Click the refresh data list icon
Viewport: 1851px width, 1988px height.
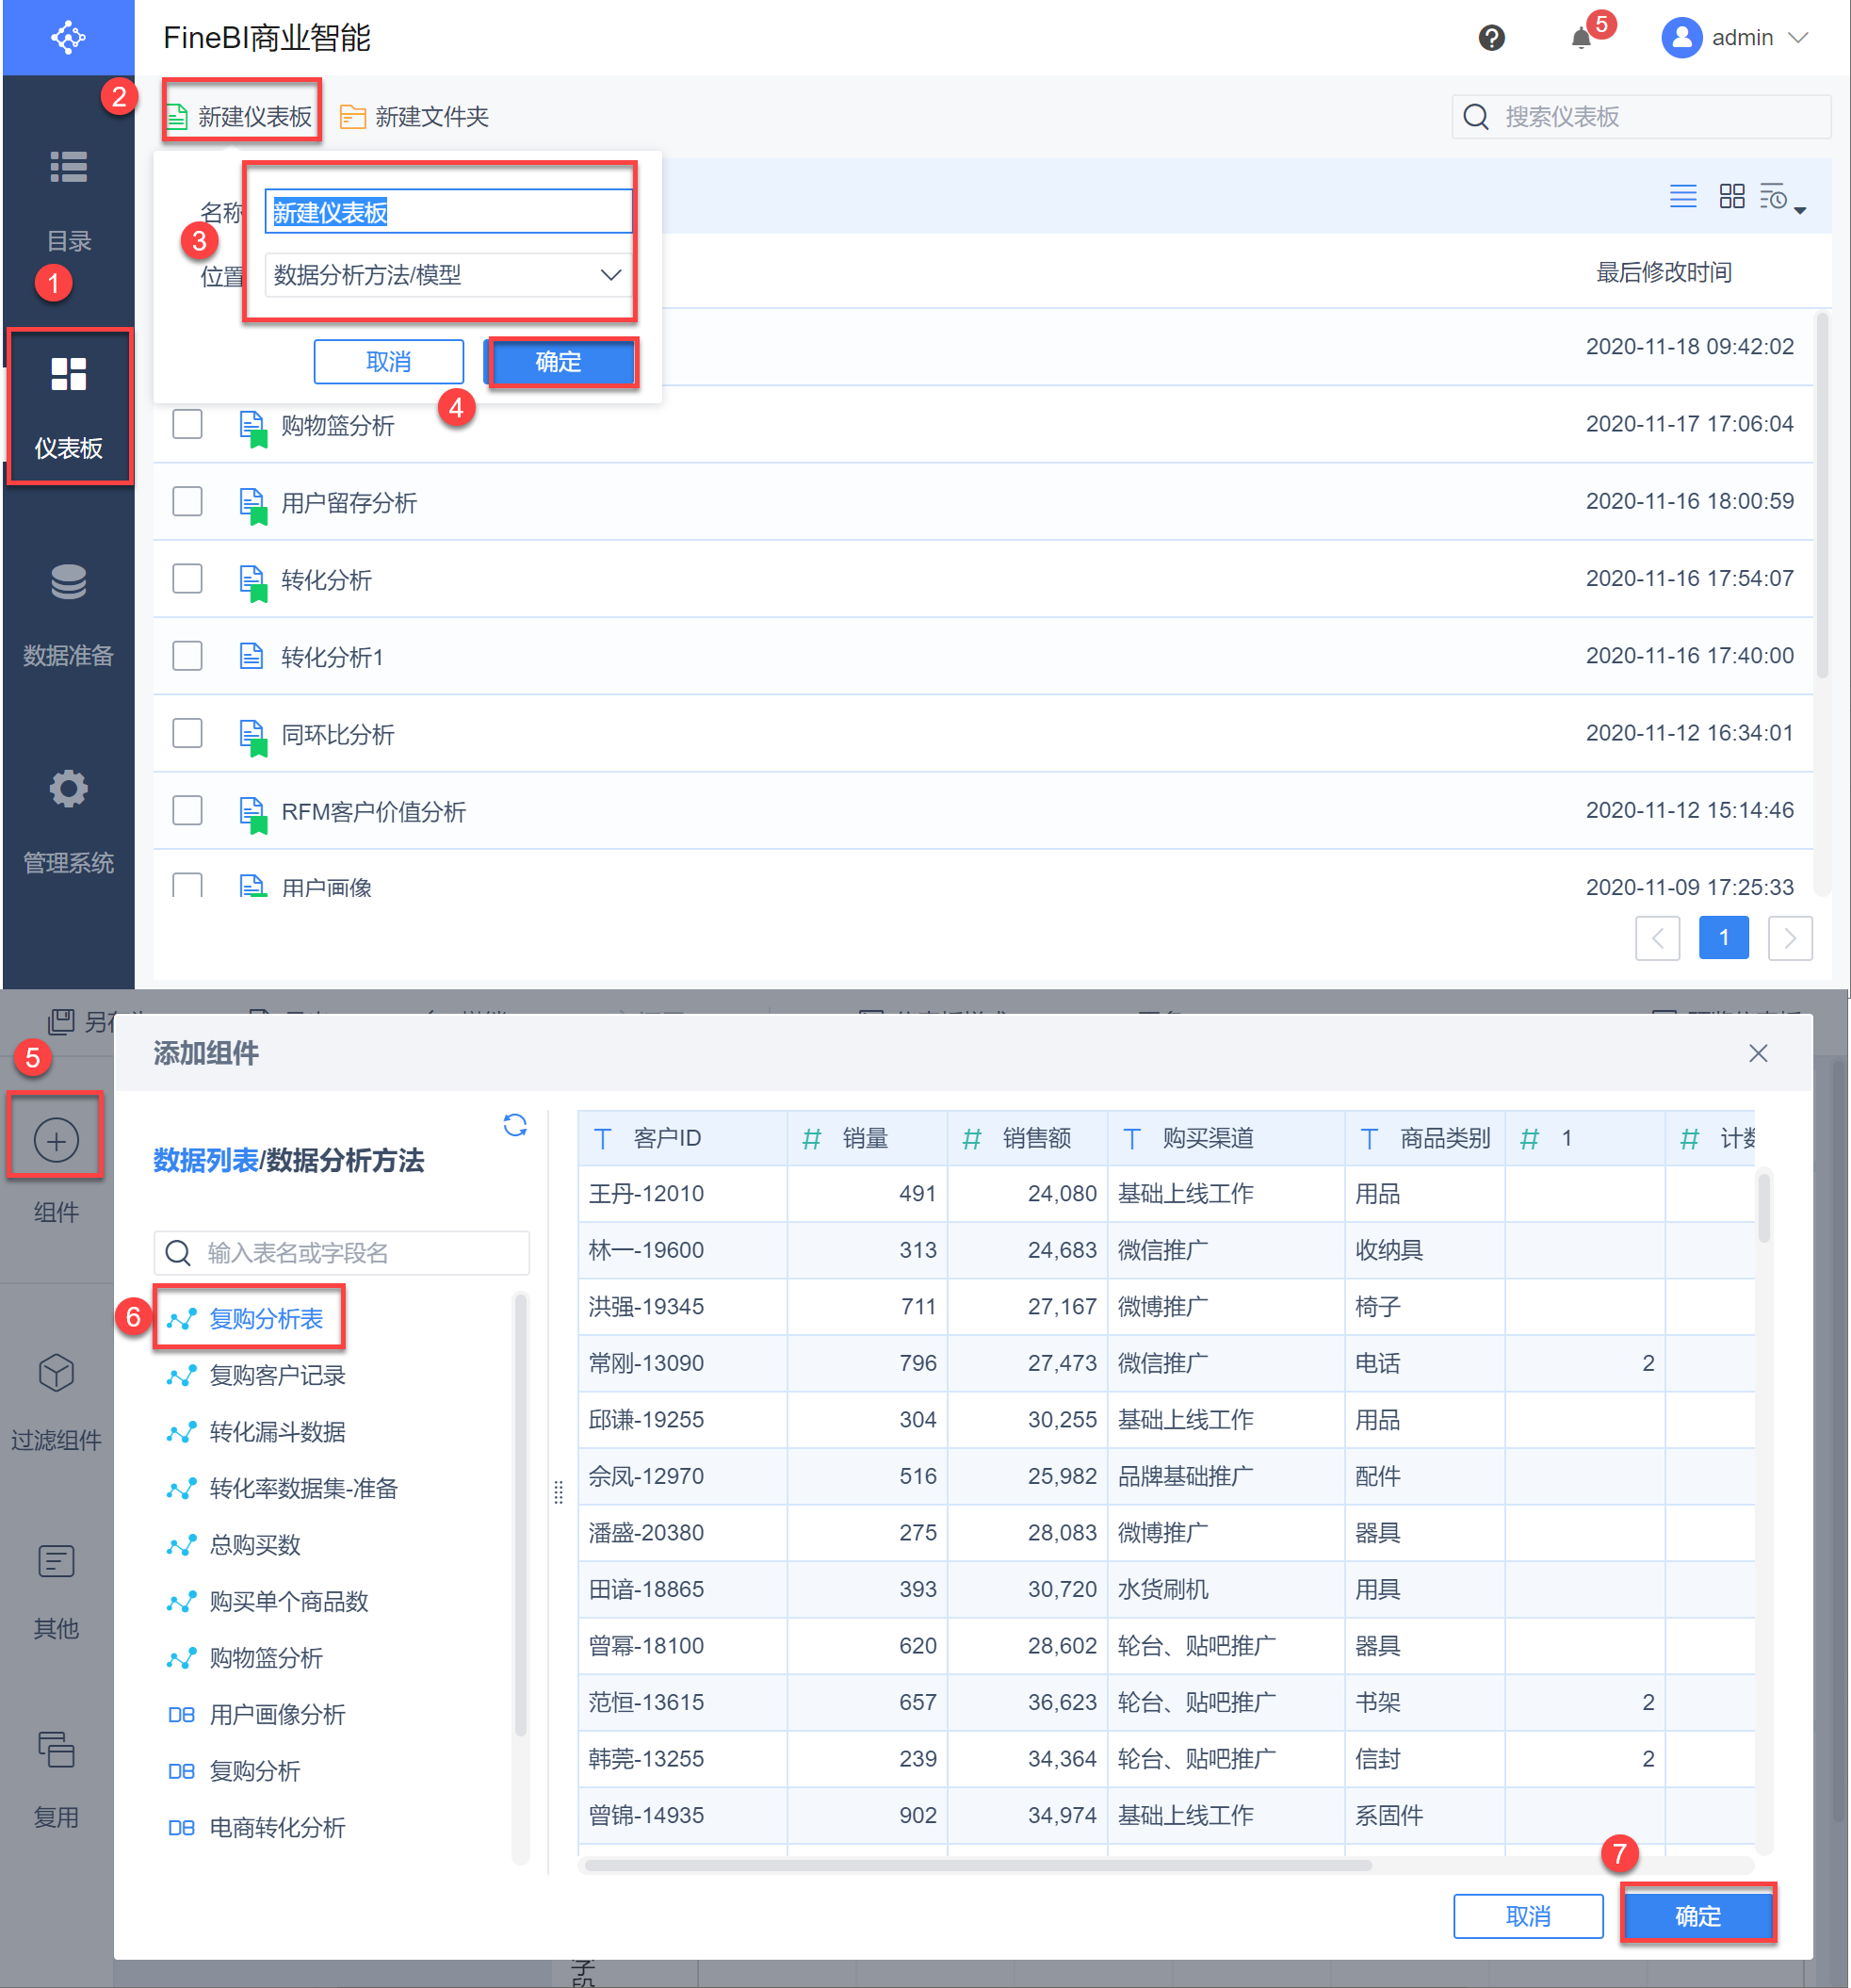tap(514, 1125)
